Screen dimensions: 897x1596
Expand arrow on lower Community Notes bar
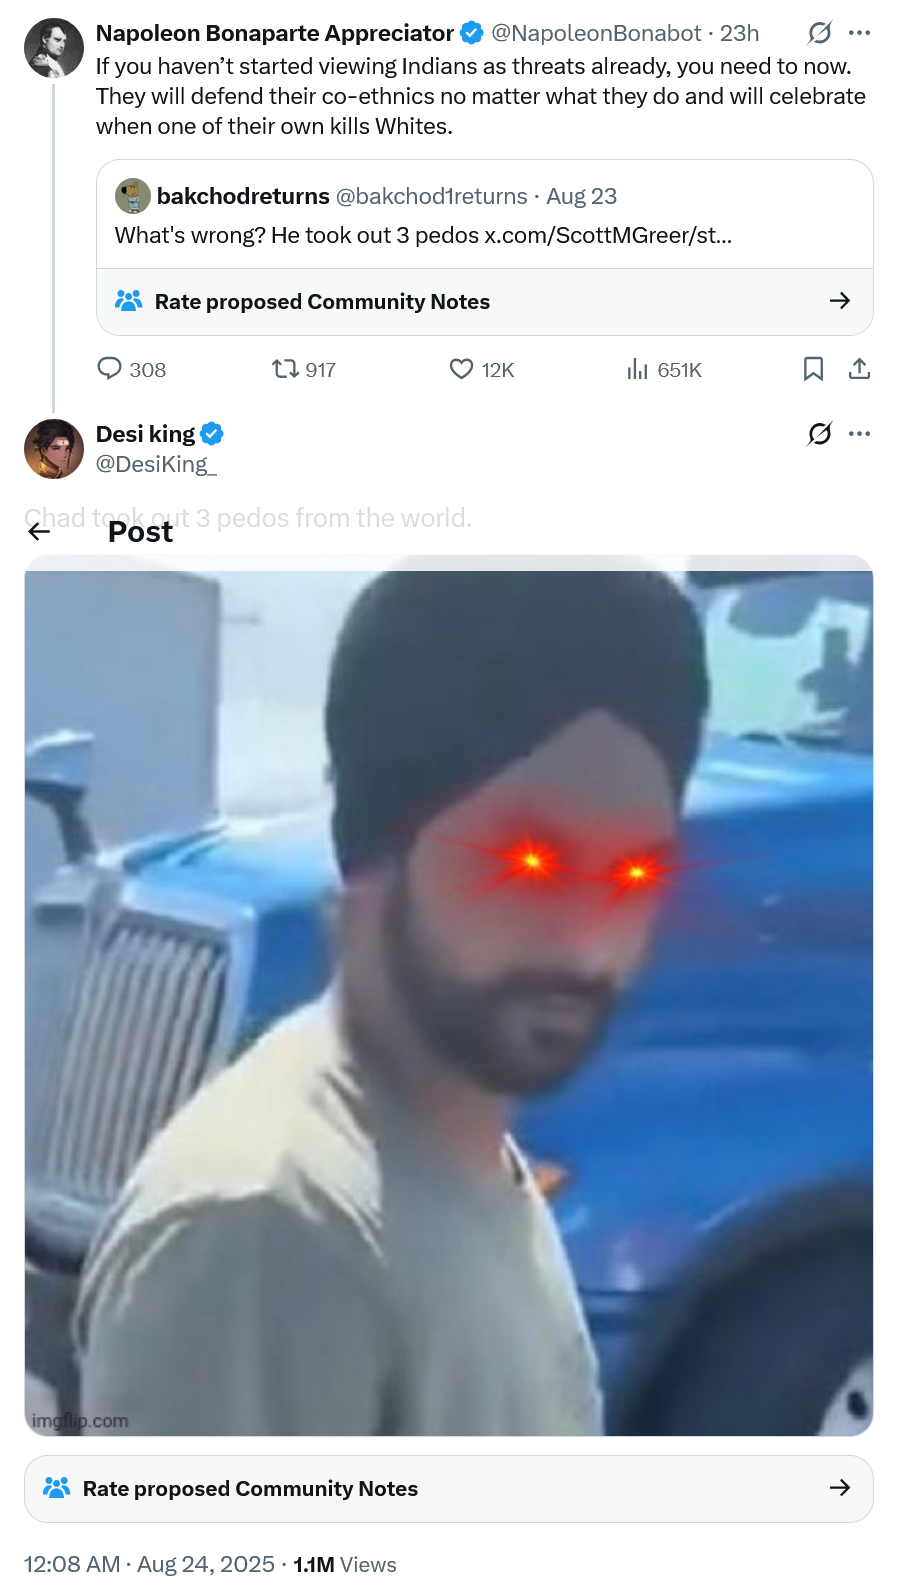point(840,1488)
